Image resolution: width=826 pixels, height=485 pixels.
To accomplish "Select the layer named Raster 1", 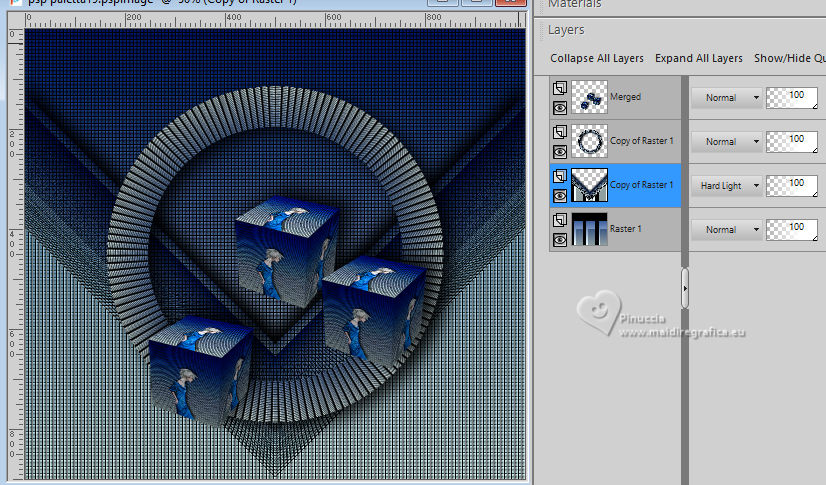I will coord(626,229).
